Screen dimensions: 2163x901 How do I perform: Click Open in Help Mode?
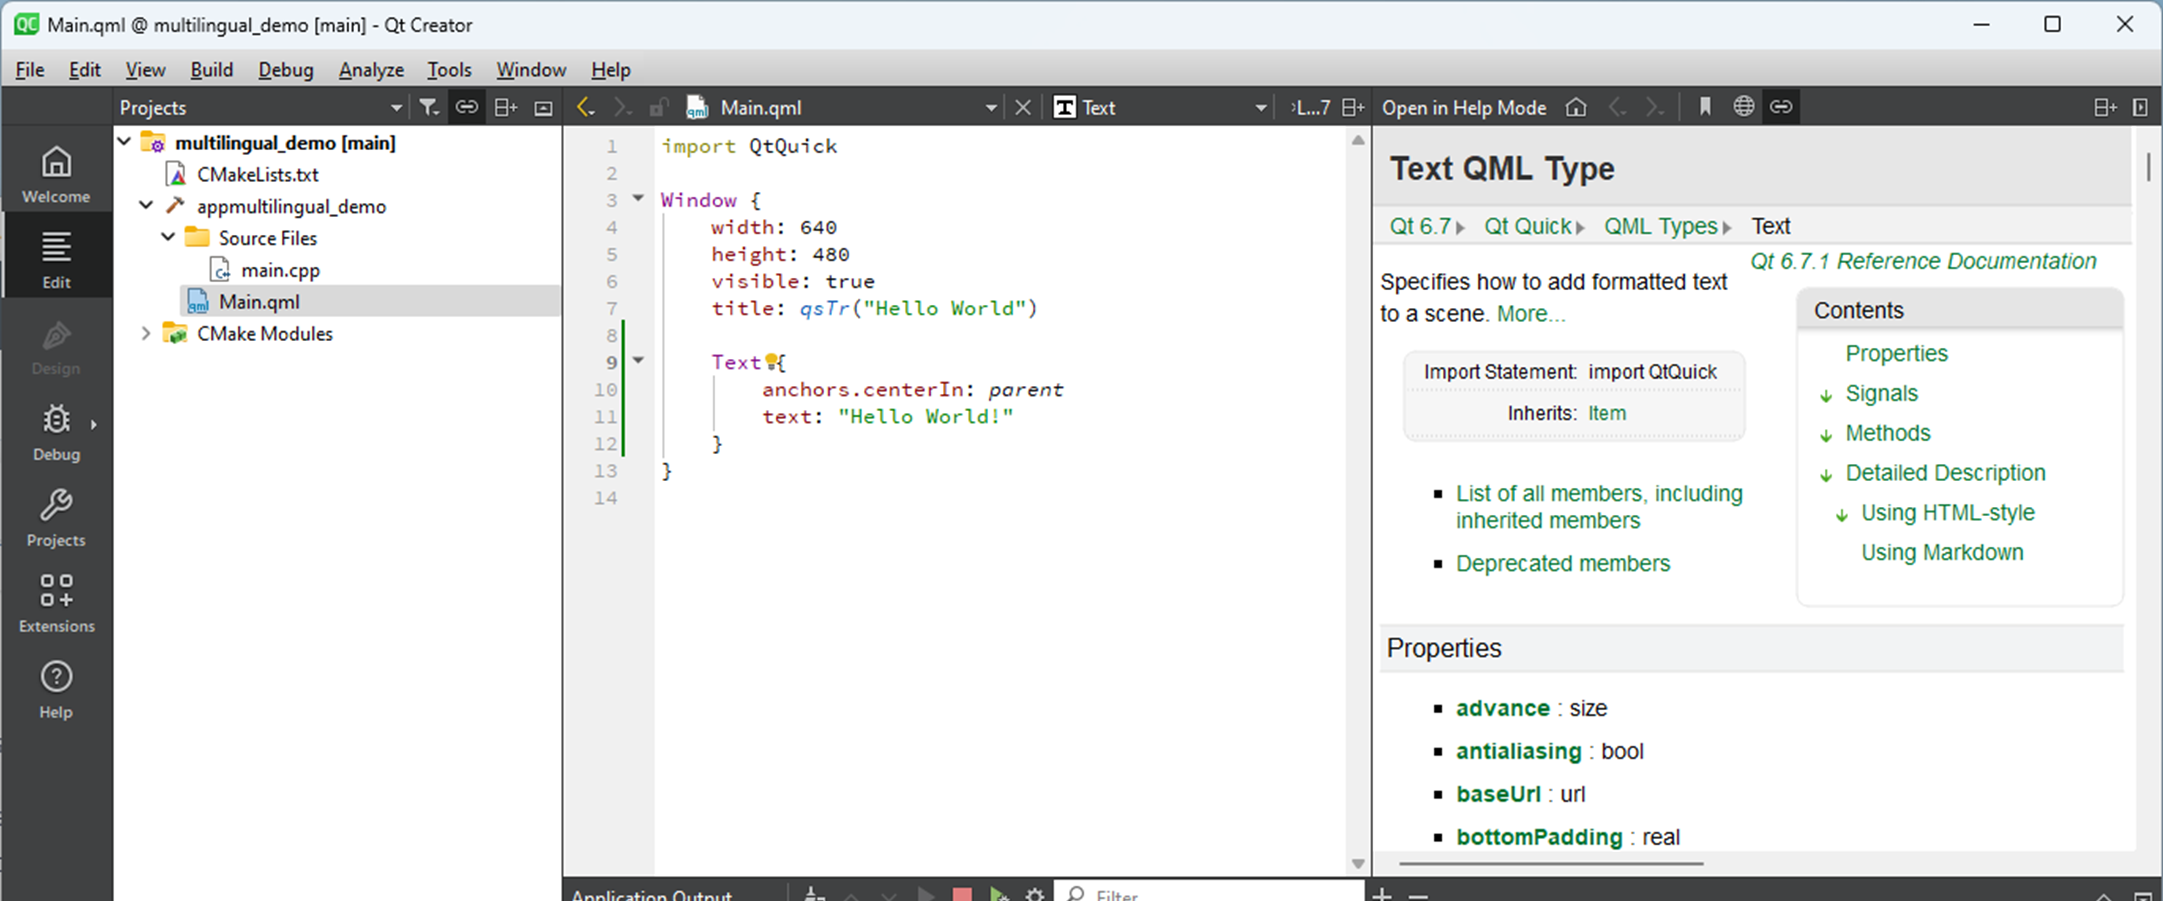click(1463, 107)
